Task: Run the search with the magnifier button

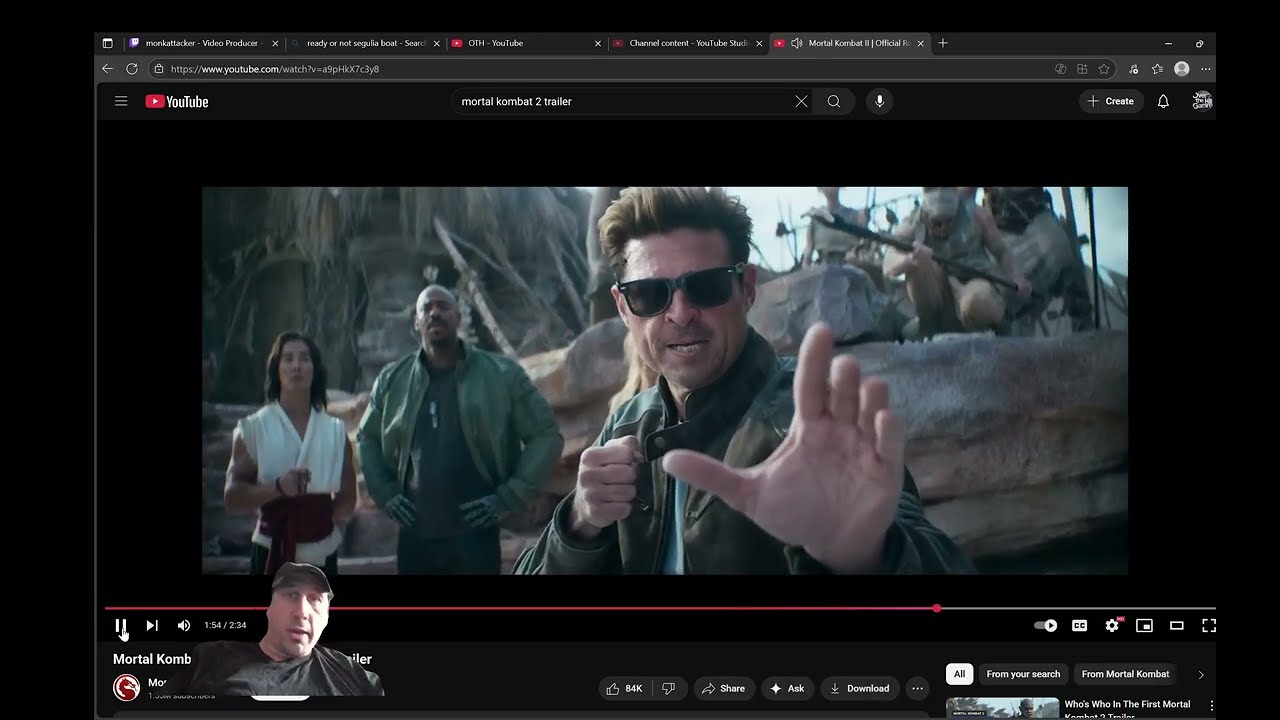Action: [x=834, y=101]
